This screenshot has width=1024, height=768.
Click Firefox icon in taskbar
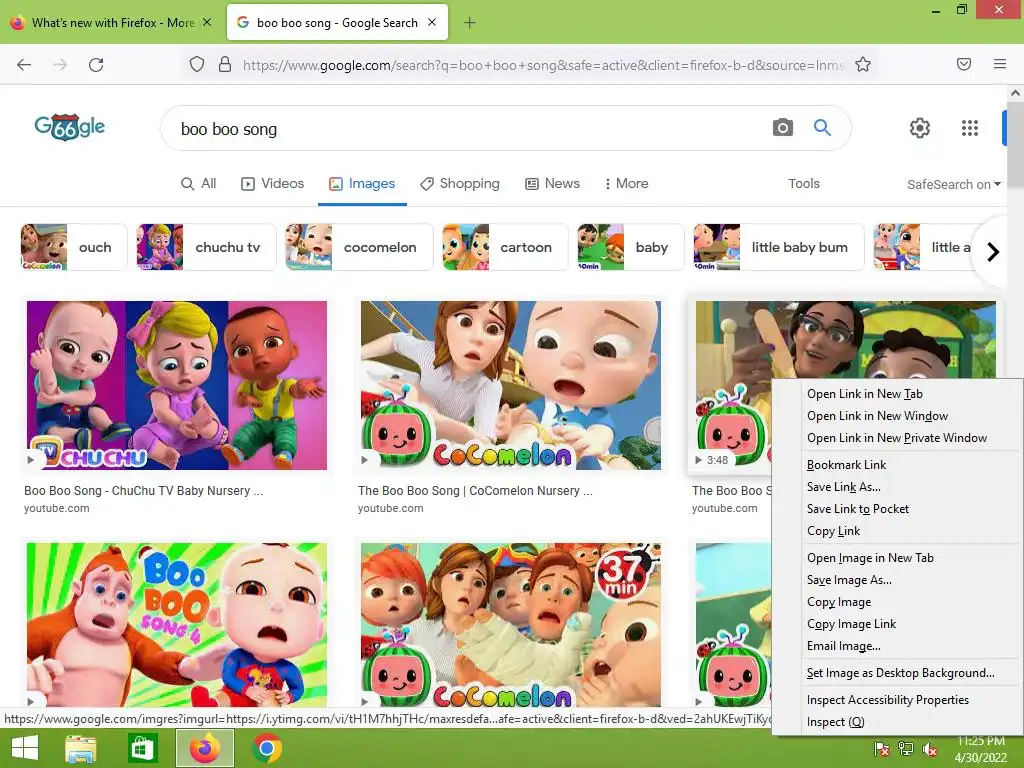coord(205,748)
